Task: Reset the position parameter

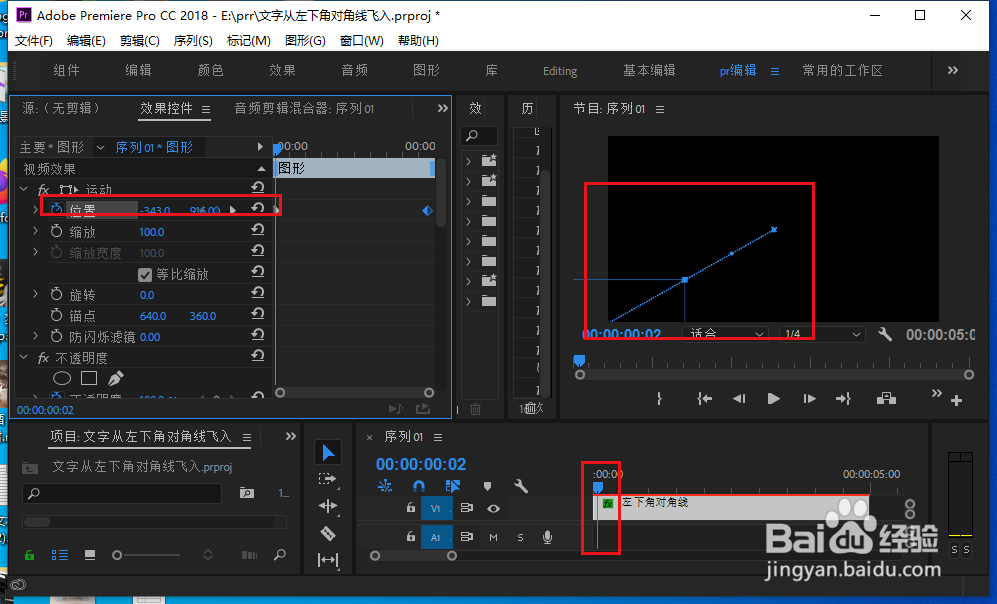Action: [258, 208]
